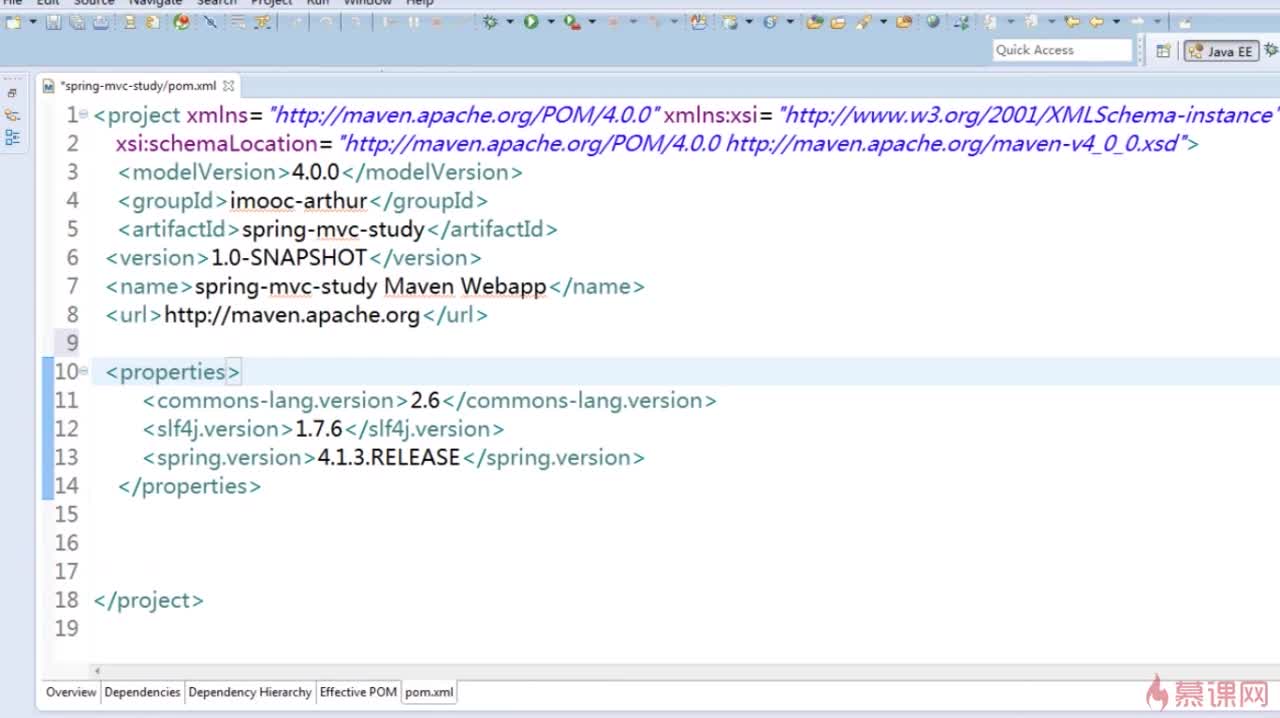
Task: Click the url text 'http://maven.apache.org'
Action: coord(292,315)
